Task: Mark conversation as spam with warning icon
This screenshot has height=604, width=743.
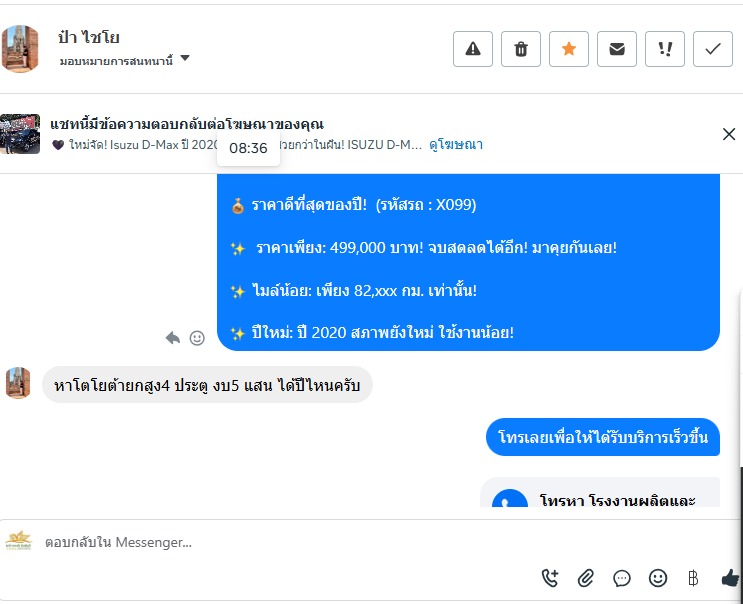Action: 473,49
